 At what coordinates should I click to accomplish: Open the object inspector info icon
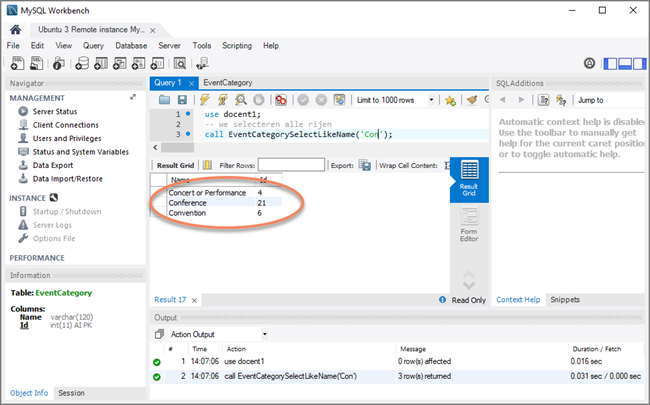(x=58, y=63)
